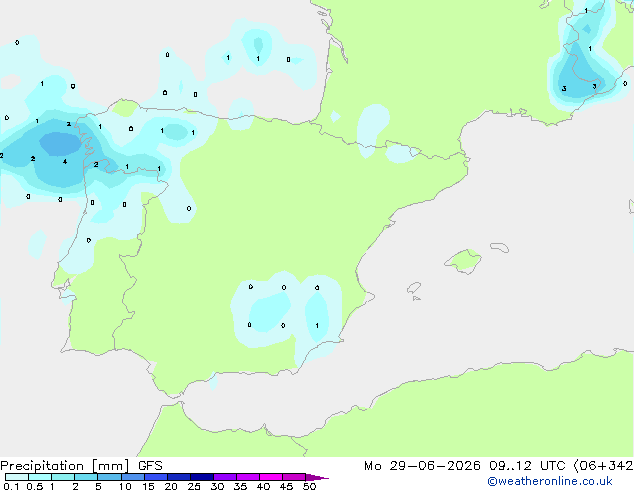Viewport: 634px width, 490px height.
Task: Click the legend label '0.1'
Action: click(x=11, y=486)
